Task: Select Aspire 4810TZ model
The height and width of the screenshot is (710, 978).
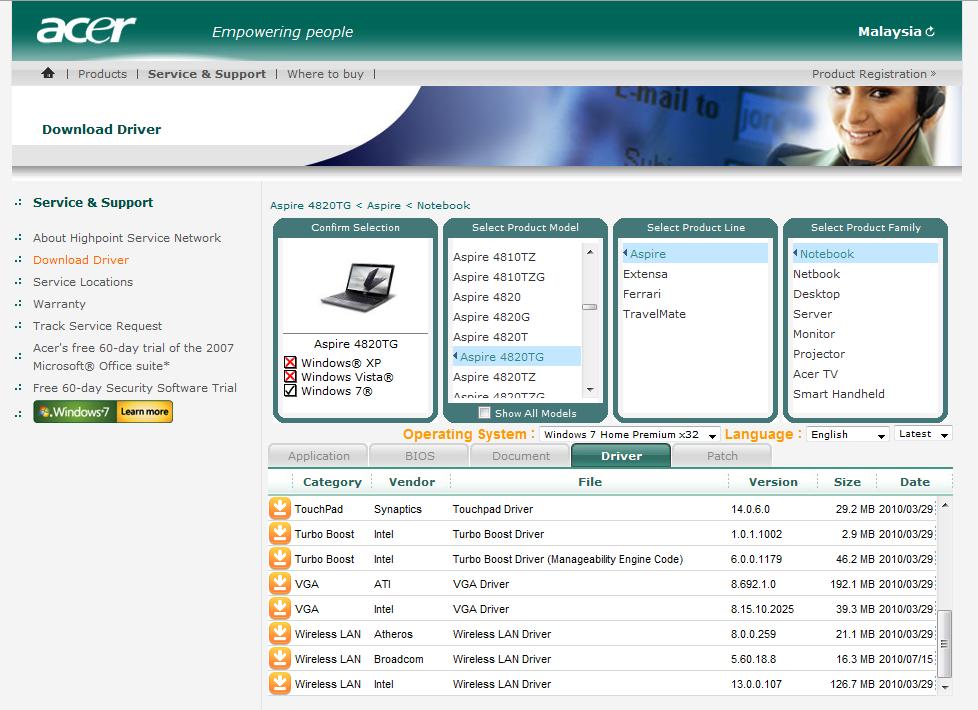Action: click(494, 256)
